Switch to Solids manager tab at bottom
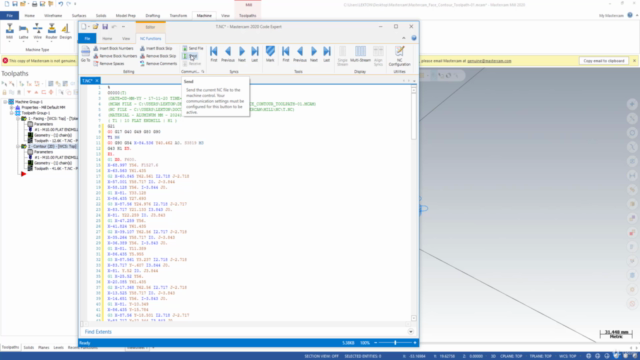This screenshot has width=640, height=360. click(29, 347)
